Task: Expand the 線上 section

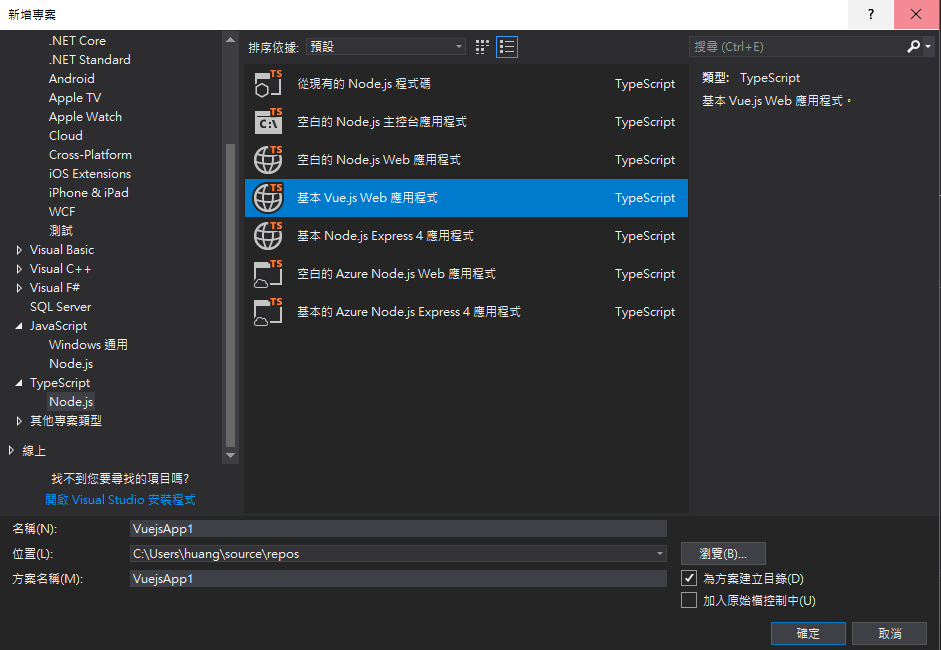Action: point(11,450)
